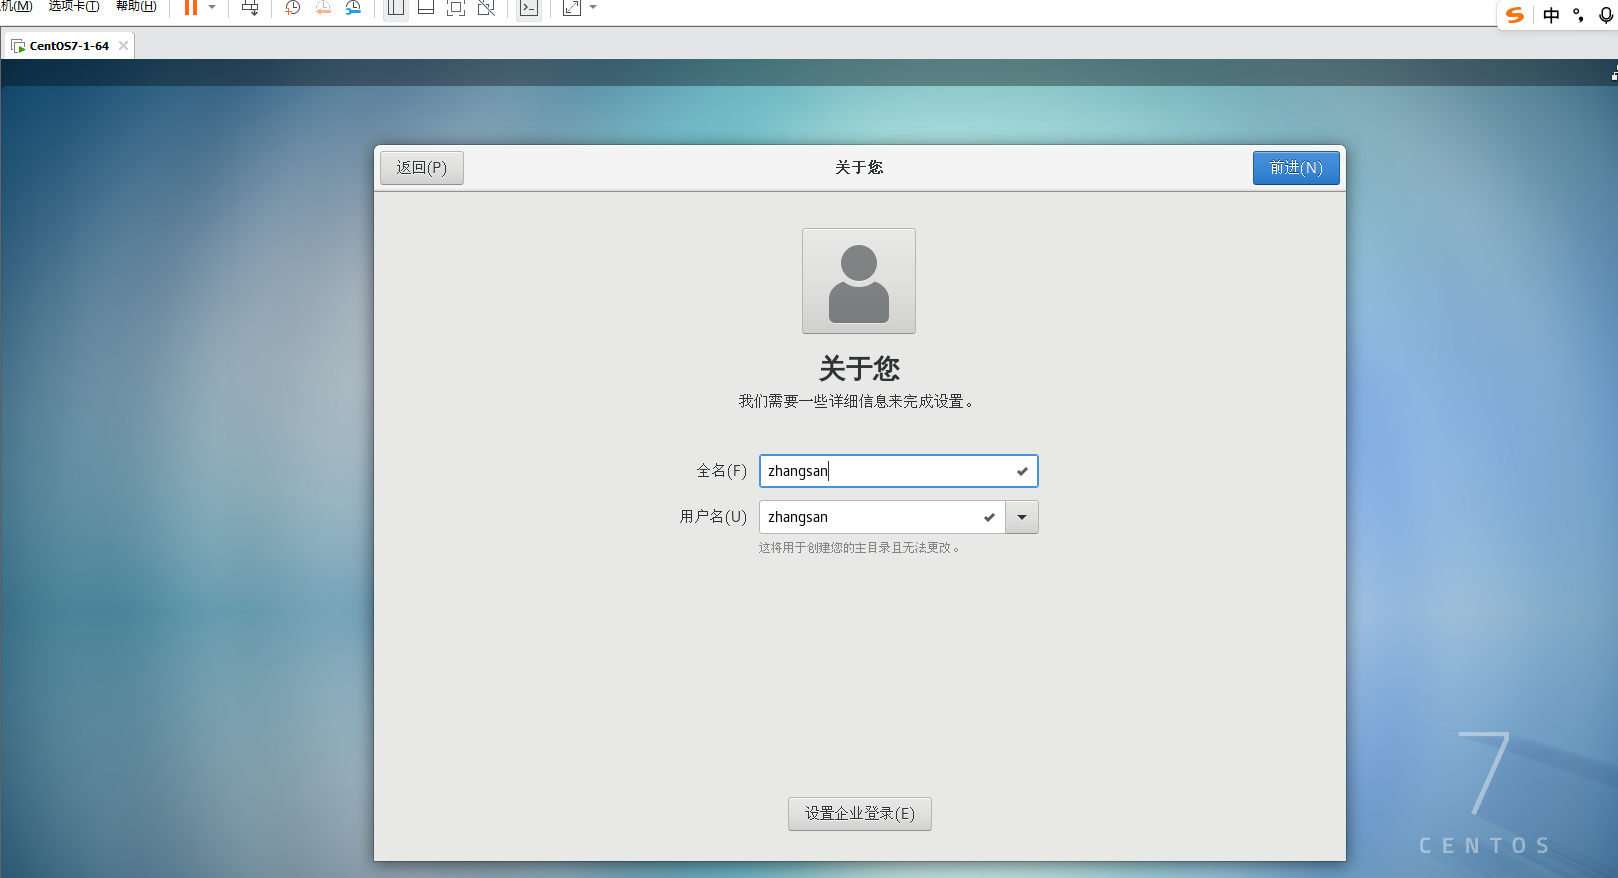Screen dimensions: 1618x878
Task: Toggle Sogou input Chinese/English mode 中
Action: click(1551, 15)
